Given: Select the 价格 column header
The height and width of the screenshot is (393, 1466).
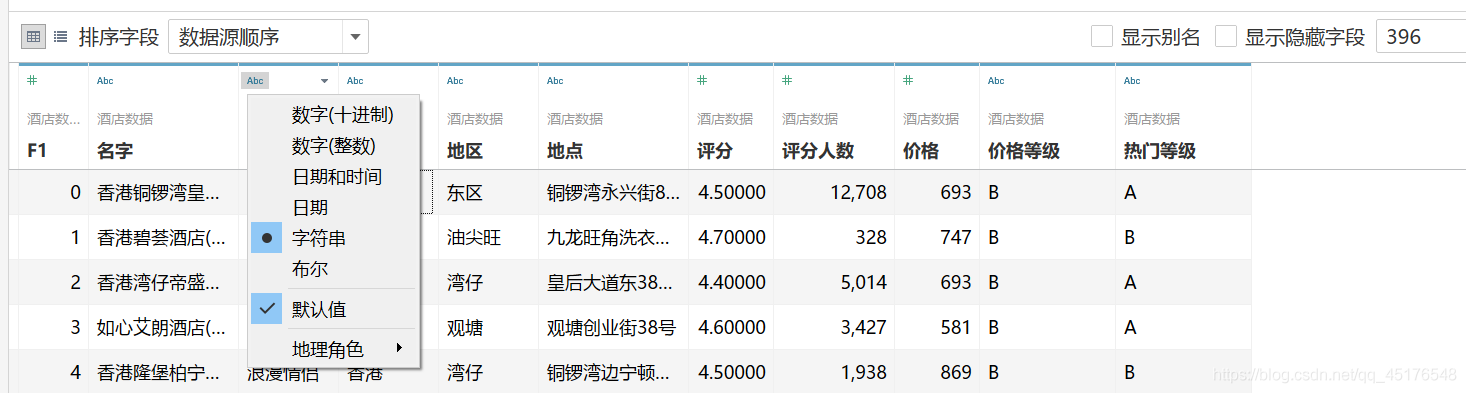Looking at the screenshot, I should (x=921, y=151).
